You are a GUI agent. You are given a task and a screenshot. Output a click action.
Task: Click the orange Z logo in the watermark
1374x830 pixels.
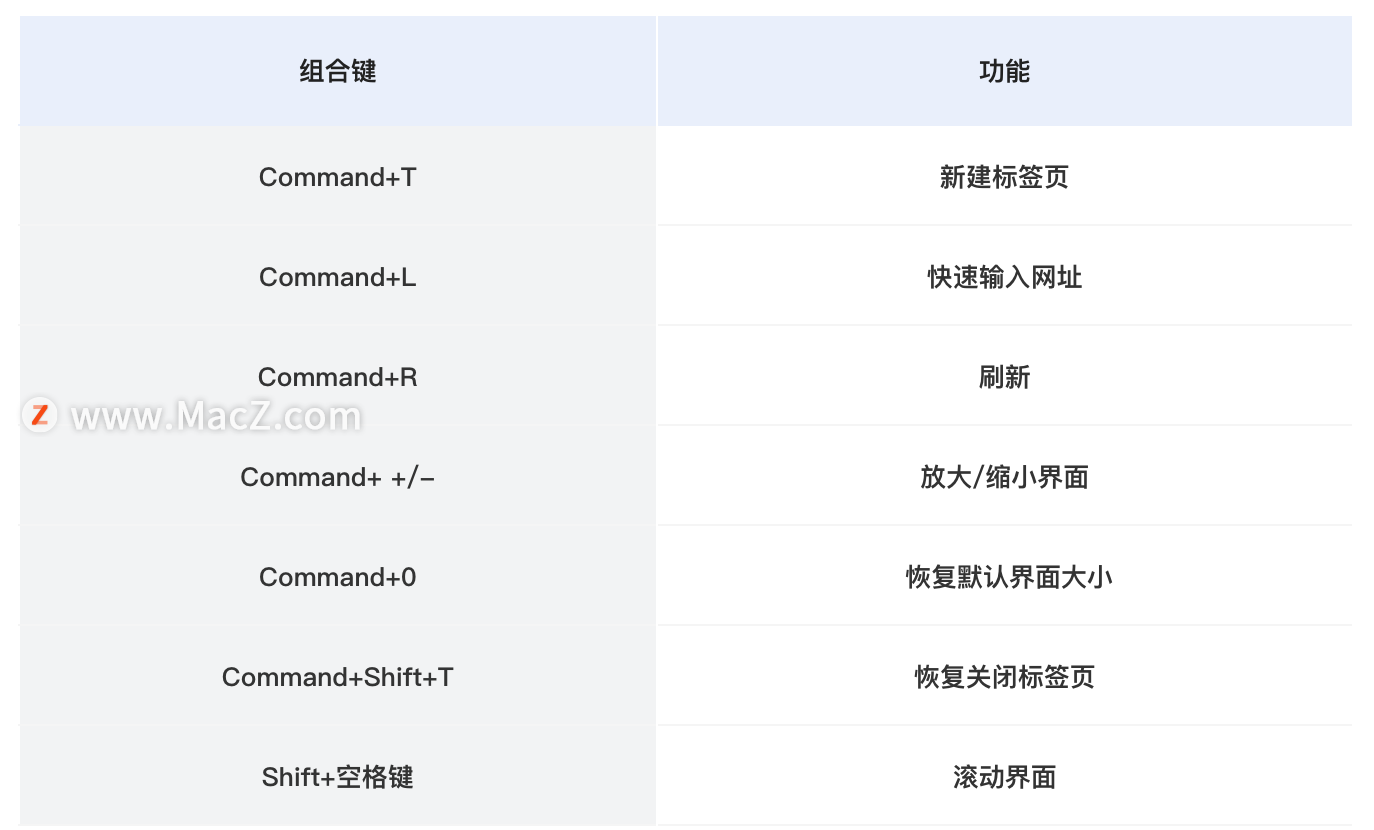point(40,415)
